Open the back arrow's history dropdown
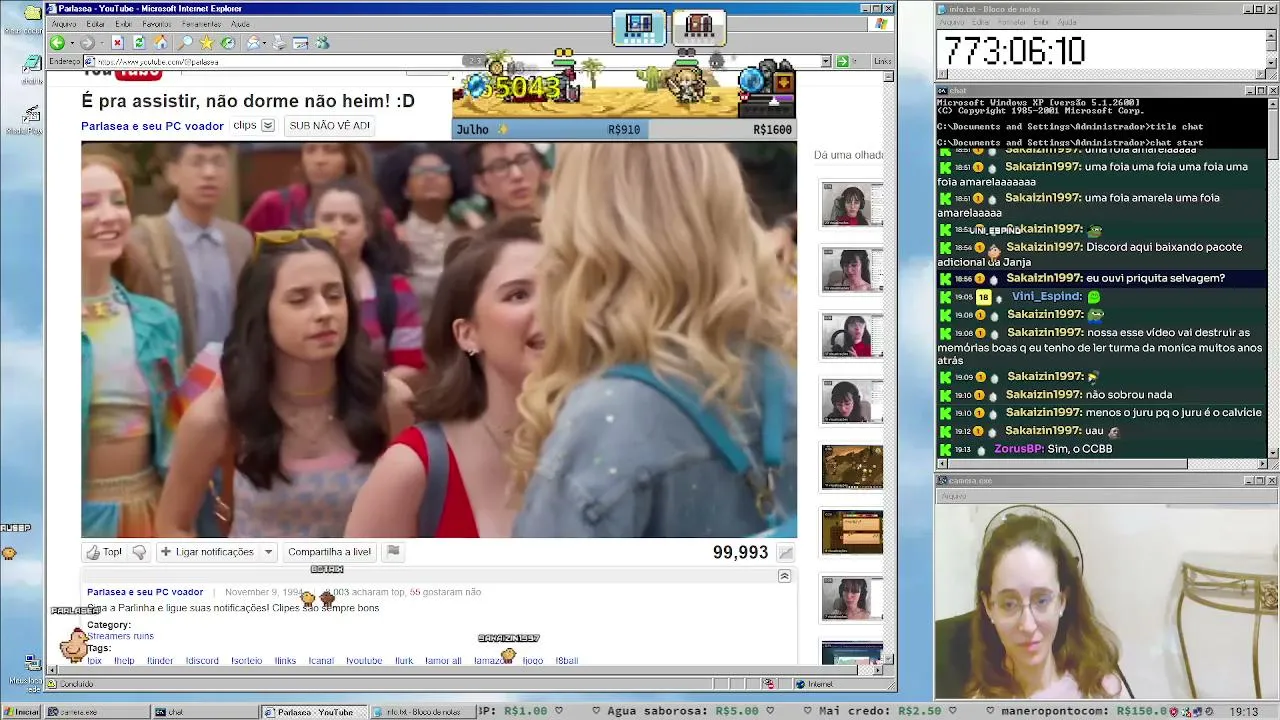Viewport: 1280px width, 720px height. point(70,43)
